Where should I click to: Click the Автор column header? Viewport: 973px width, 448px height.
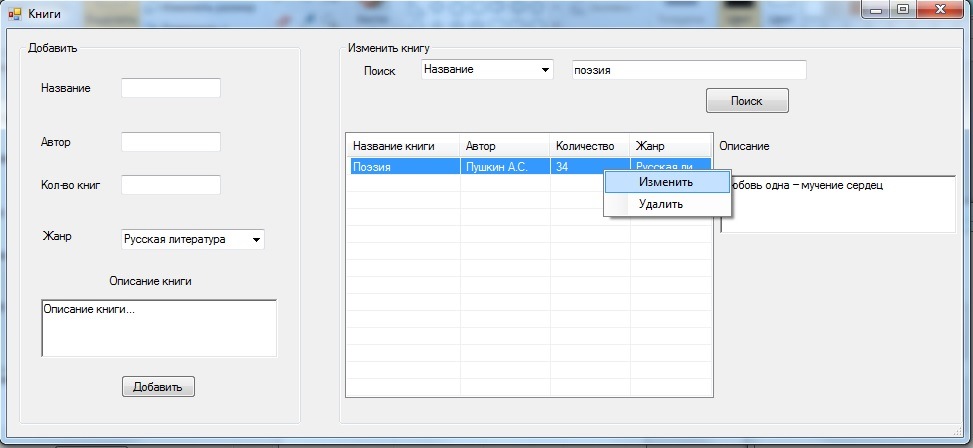504,146
